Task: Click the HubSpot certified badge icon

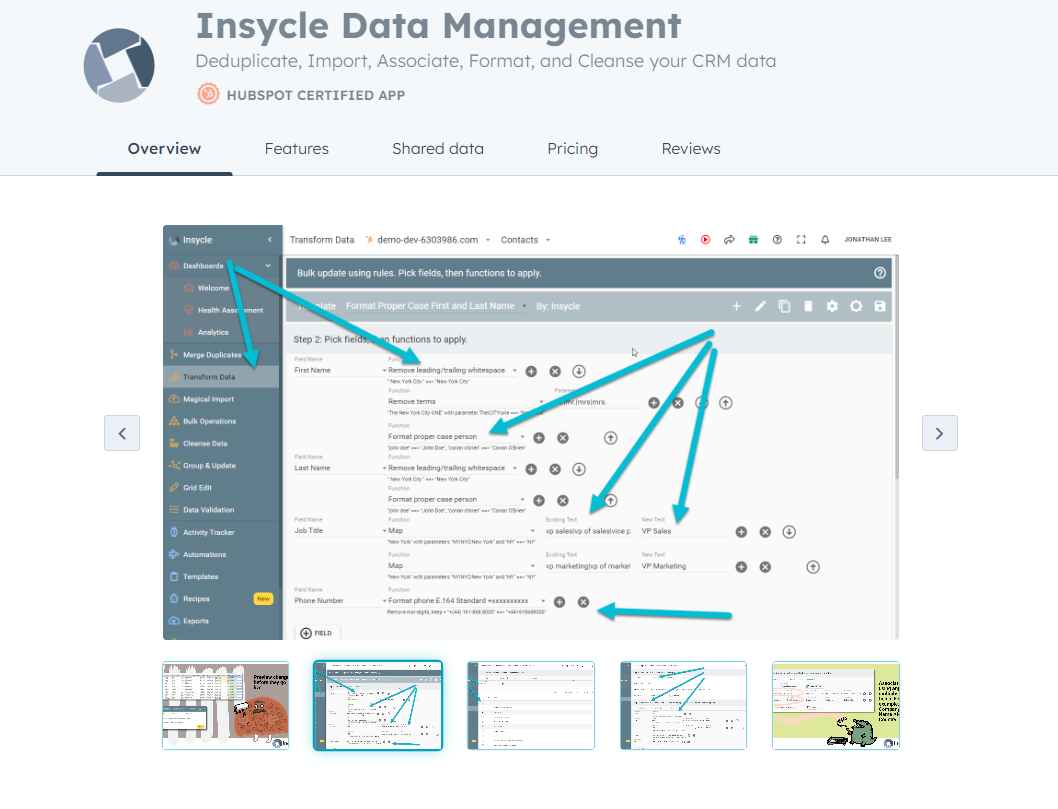Action: tap(208, 94)
